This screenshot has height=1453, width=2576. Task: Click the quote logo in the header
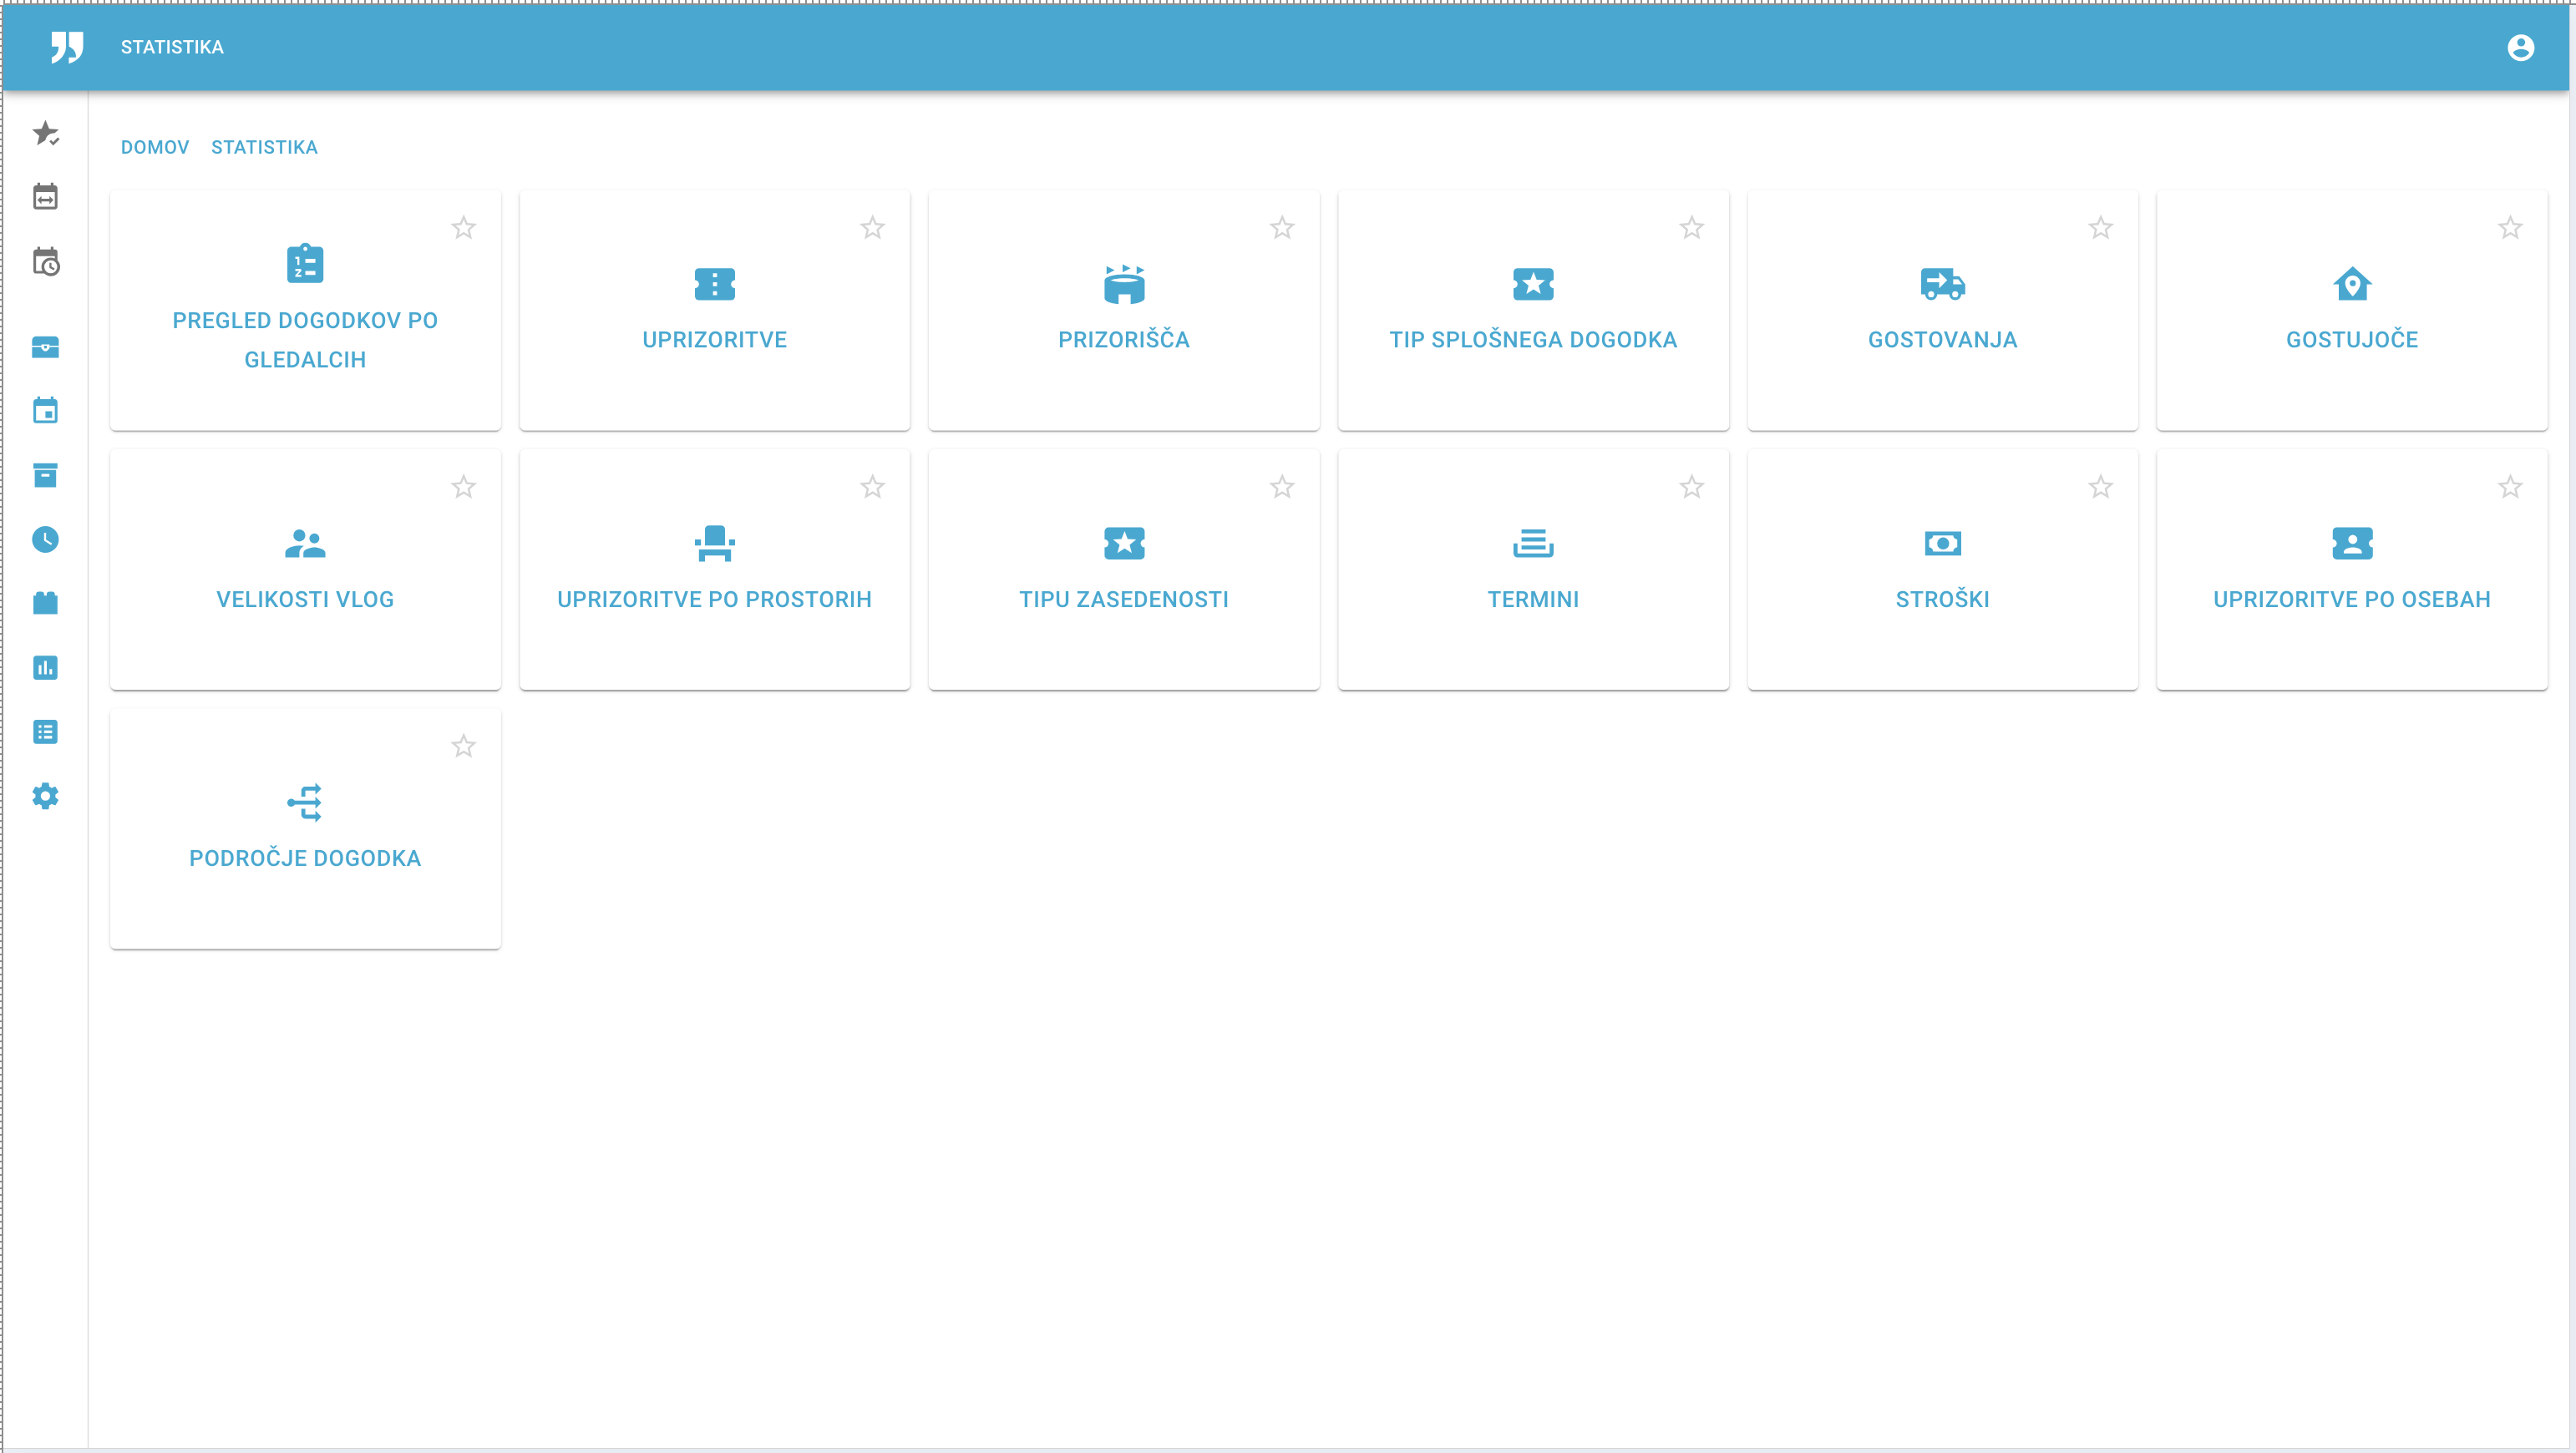click(x=67, y=47)
